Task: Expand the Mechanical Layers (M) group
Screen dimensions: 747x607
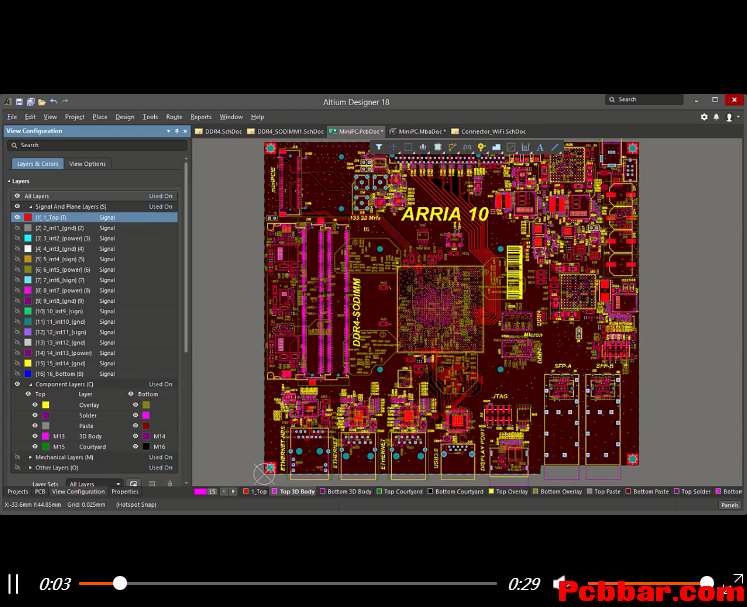Action: coord(30,457)
